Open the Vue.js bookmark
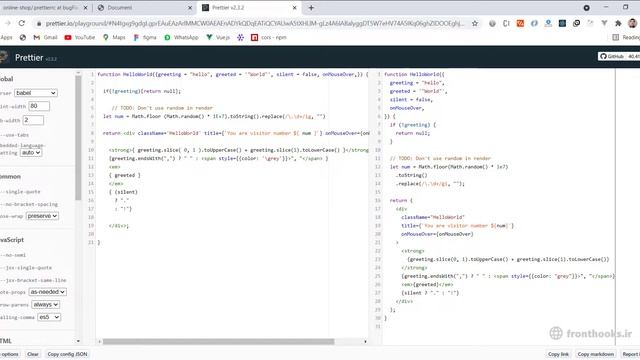The height and width of the screenshot is (360, 640). click(x=218, y=37)
